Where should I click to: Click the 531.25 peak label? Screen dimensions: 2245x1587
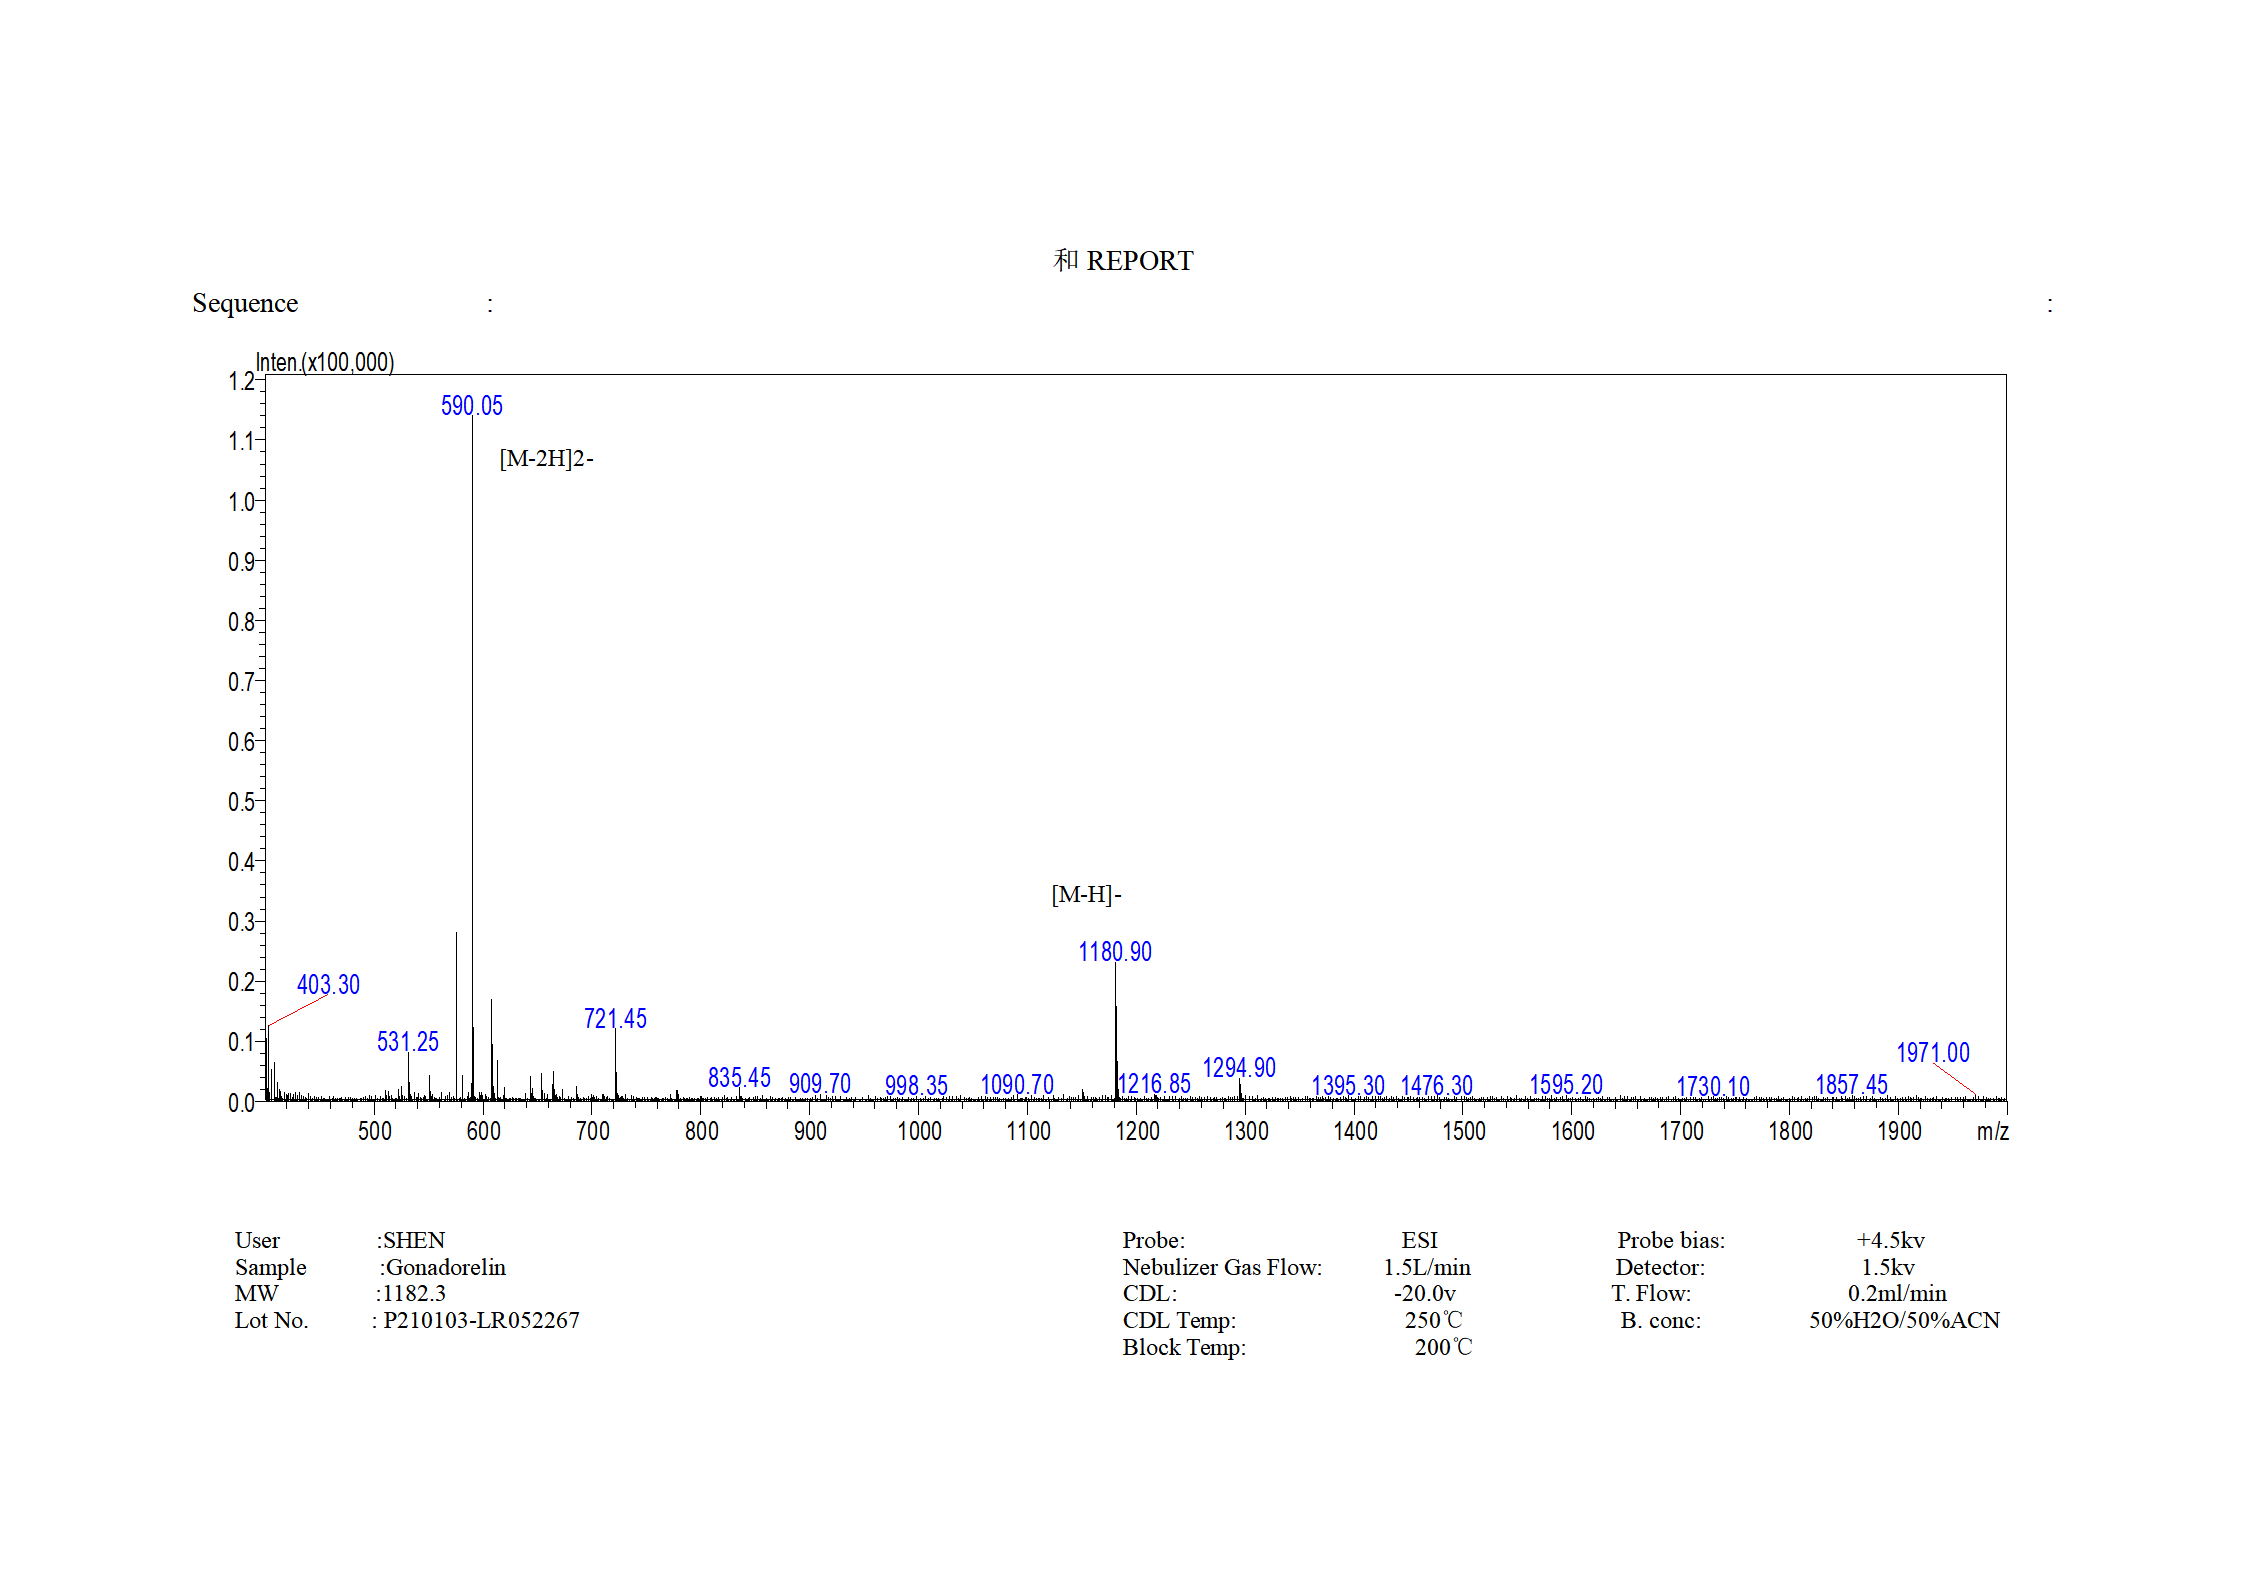(x=407, y=1042)
